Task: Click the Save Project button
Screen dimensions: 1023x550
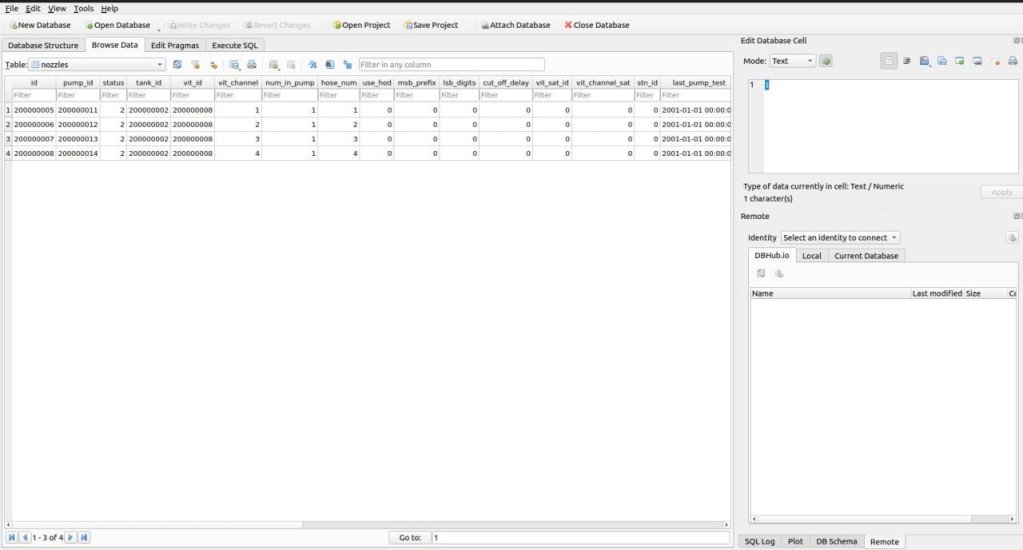Action: pos(431,25)
